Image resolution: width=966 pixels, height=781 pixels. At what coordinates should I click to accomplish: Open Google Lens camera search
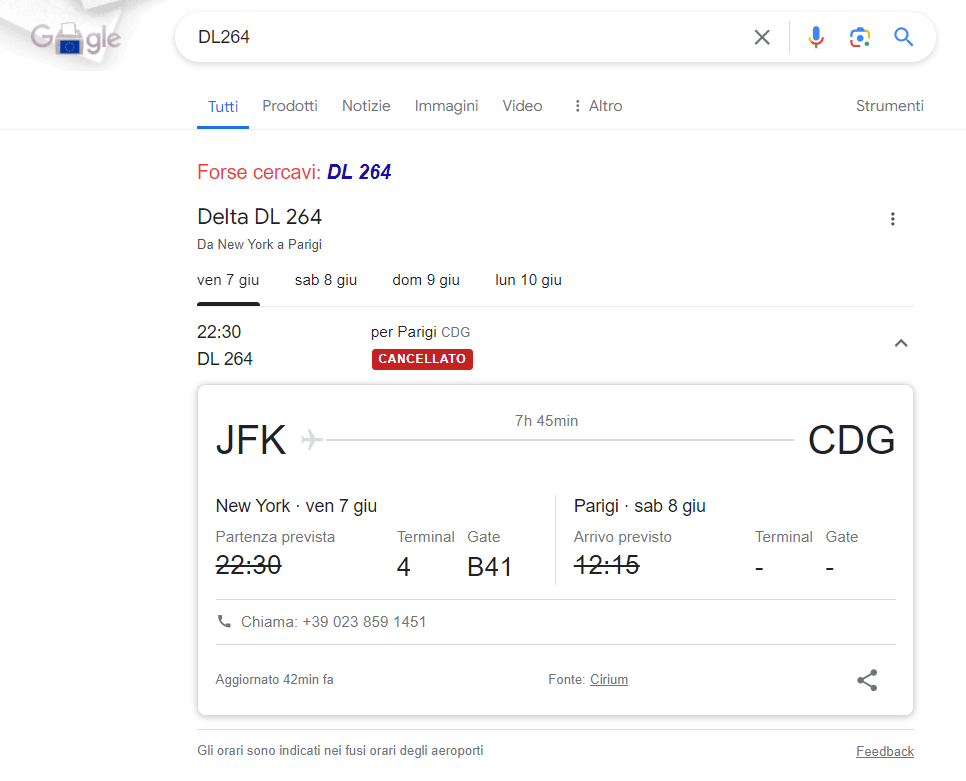tap(860, 37)
